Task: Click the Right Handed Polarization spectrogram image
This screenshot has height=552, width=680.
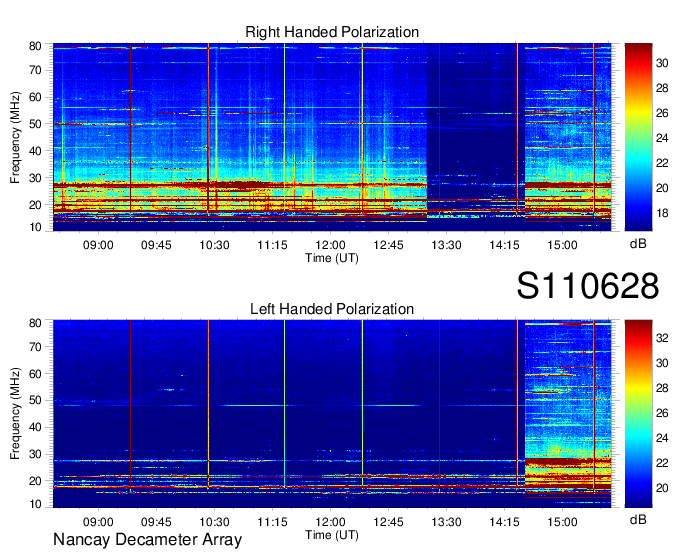Action: pyautogui.click(x=332, y=137)
